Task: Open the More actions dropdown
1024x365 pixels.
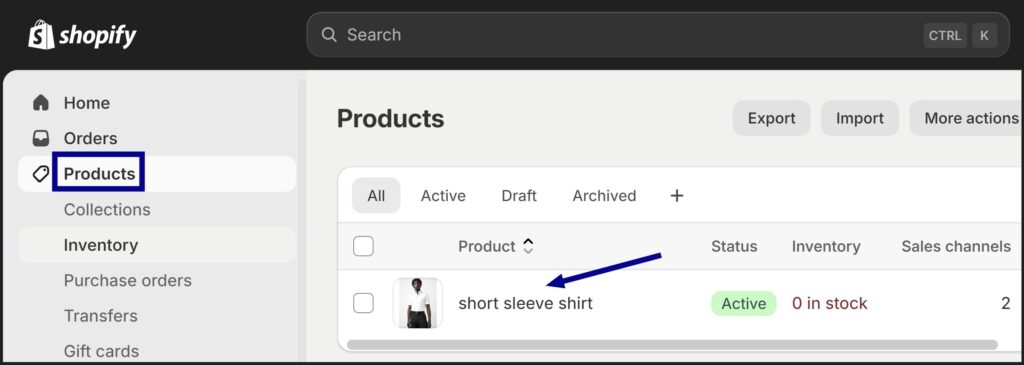Action: point(967,118)
